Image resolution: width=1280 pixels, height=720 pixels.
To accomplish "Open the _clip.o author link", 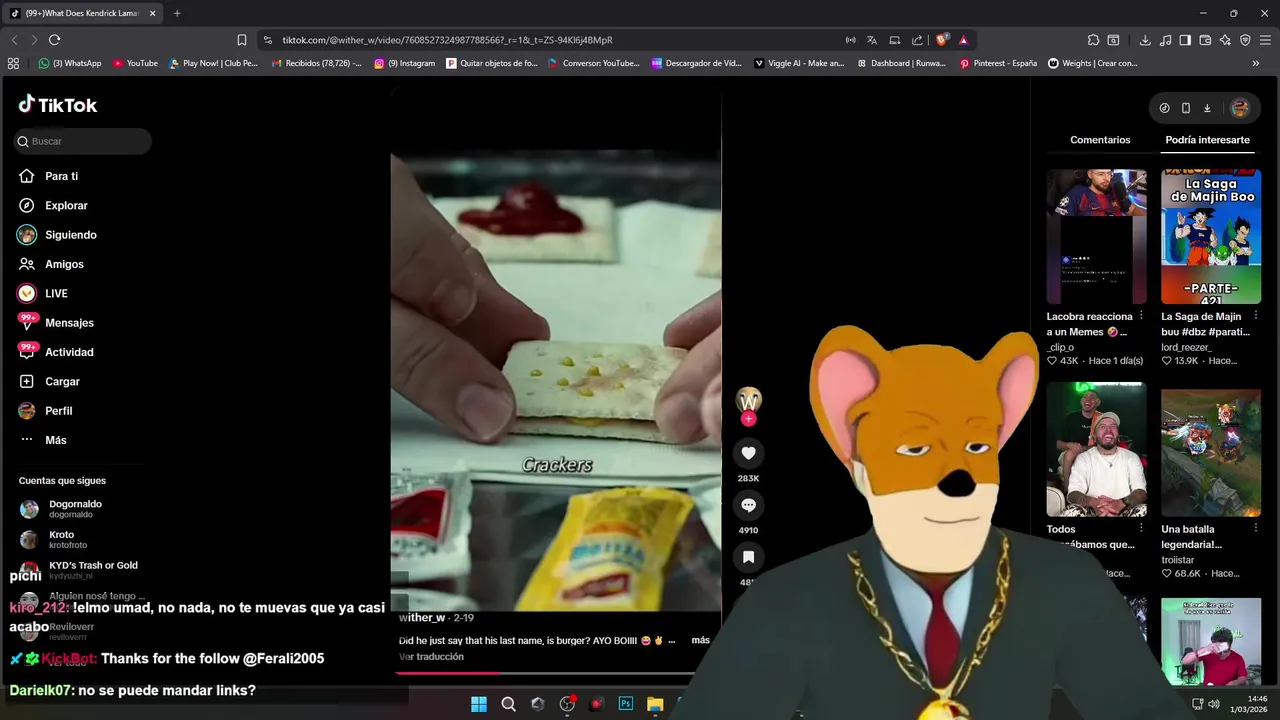I will [1060, 347].
